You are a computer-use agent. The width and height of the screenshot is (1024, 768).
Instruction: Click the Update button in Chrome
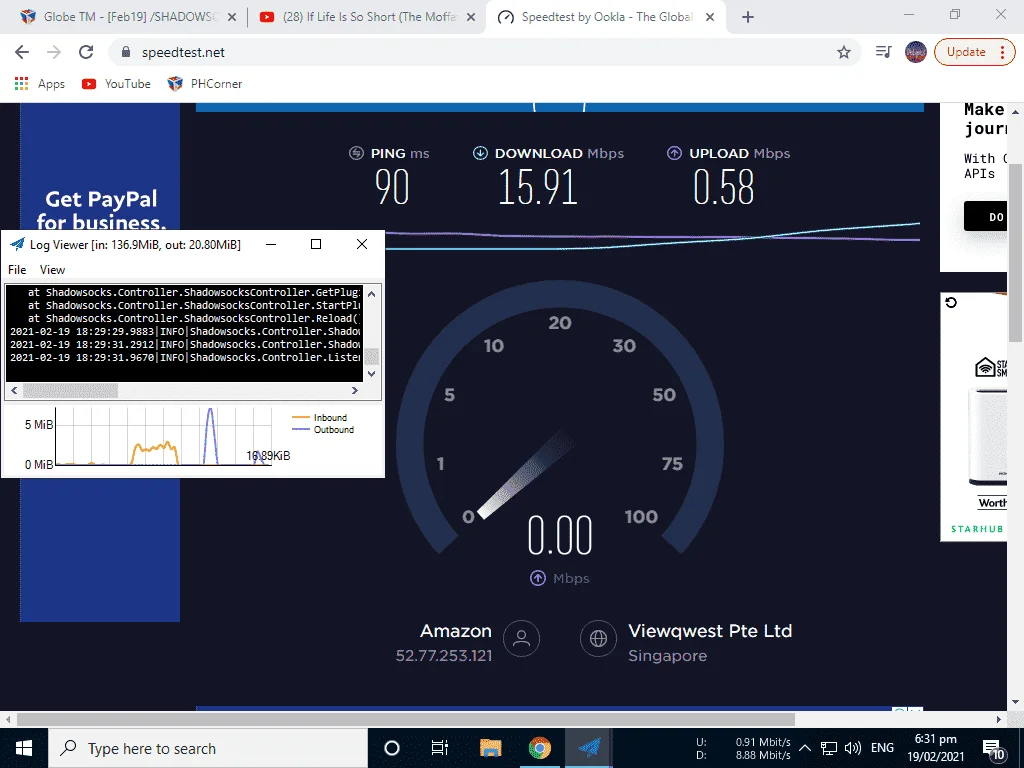(x=966, y=52)
